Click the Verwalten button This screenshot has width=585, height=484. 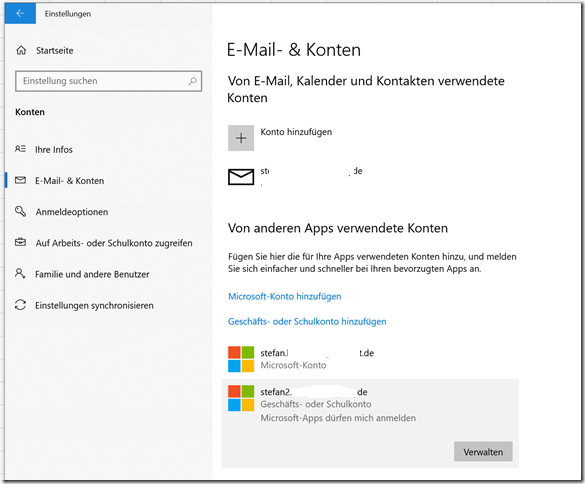click(x=483, y=452)
